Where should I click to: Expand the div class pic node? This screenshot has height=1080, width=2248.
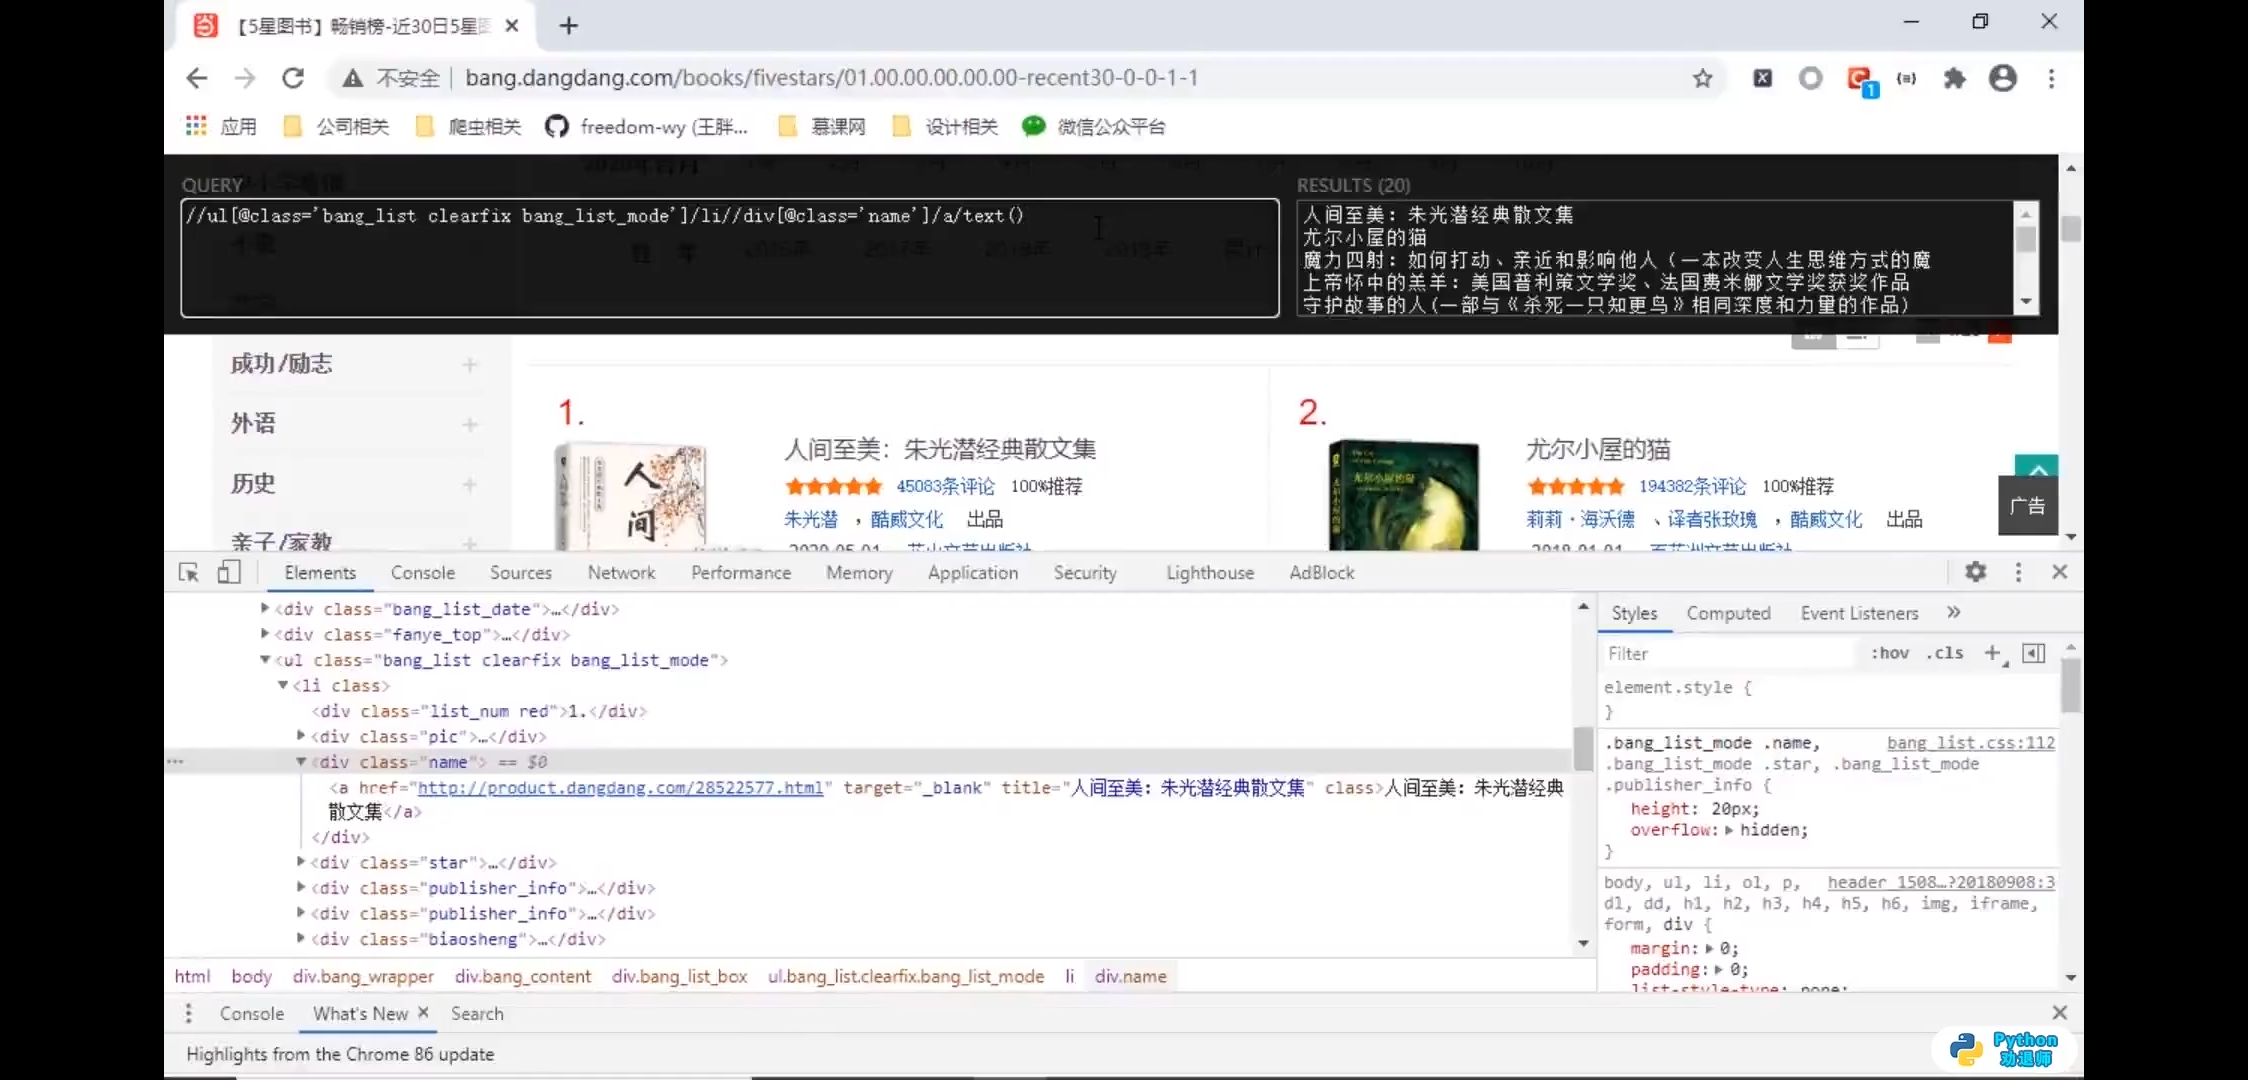301,737
